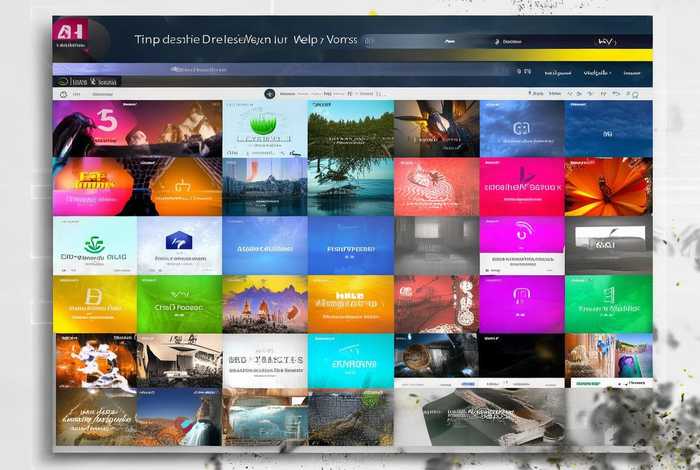This screenshot has width=700, height=470.
Task: Click the blue house icon tile
Action: point(178,242)
